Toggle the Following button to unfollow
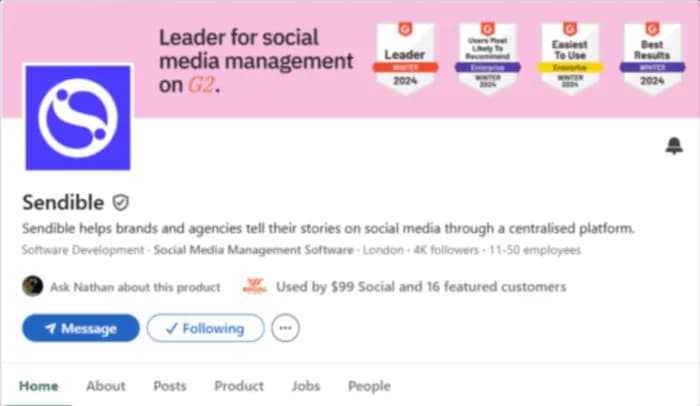700x406 pixels. pyautogui.click(x=205, y=328)
